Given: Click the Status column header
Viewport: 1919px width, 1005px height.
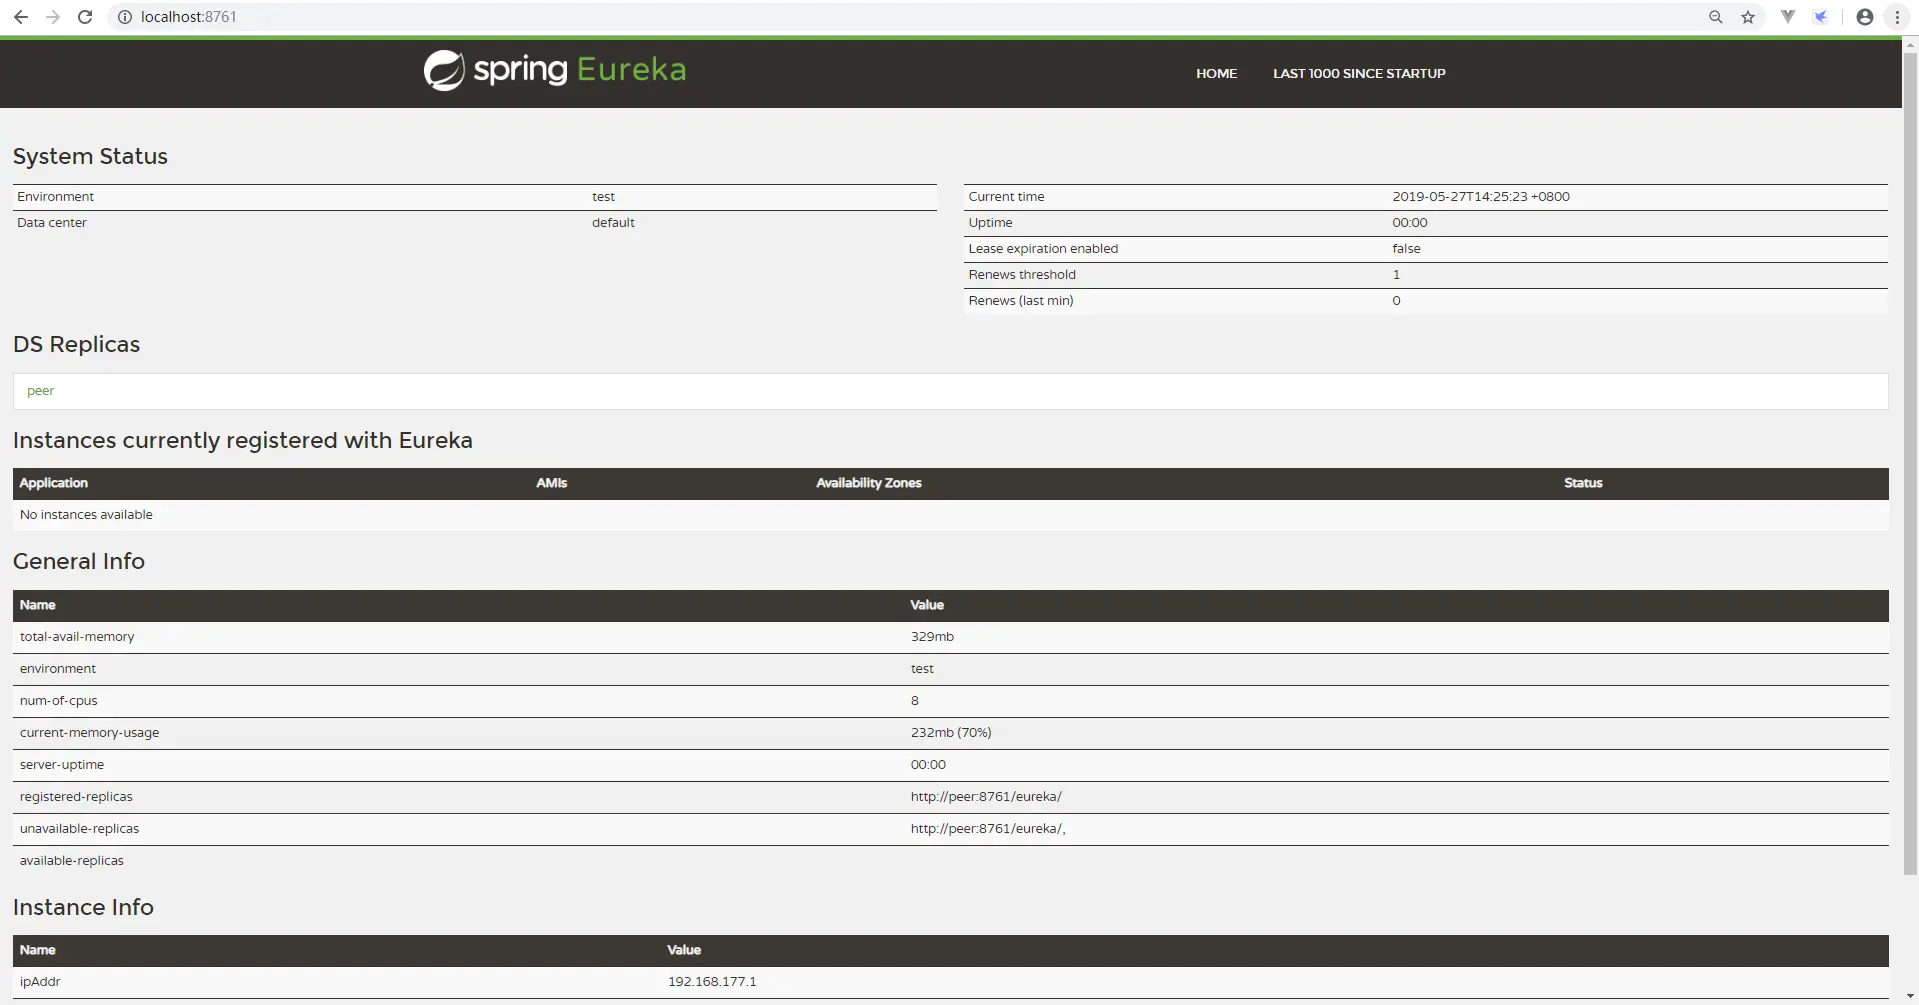Looking at the screenshot, I should click(x=1583, y=483).
